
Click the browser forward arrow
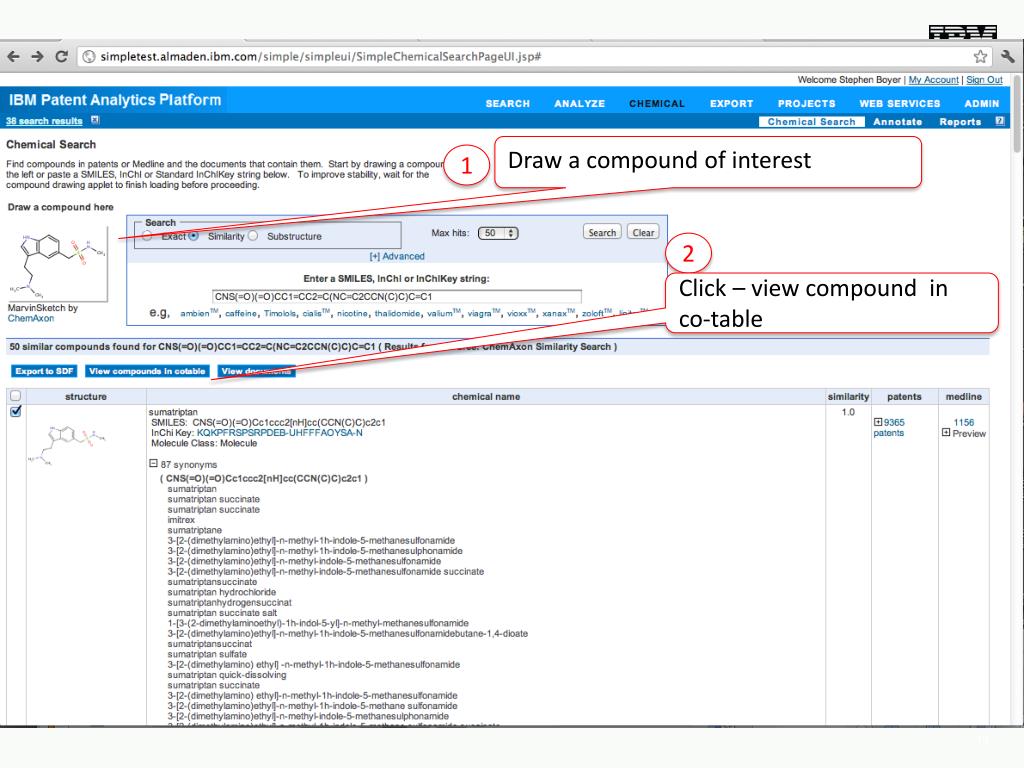37,57
